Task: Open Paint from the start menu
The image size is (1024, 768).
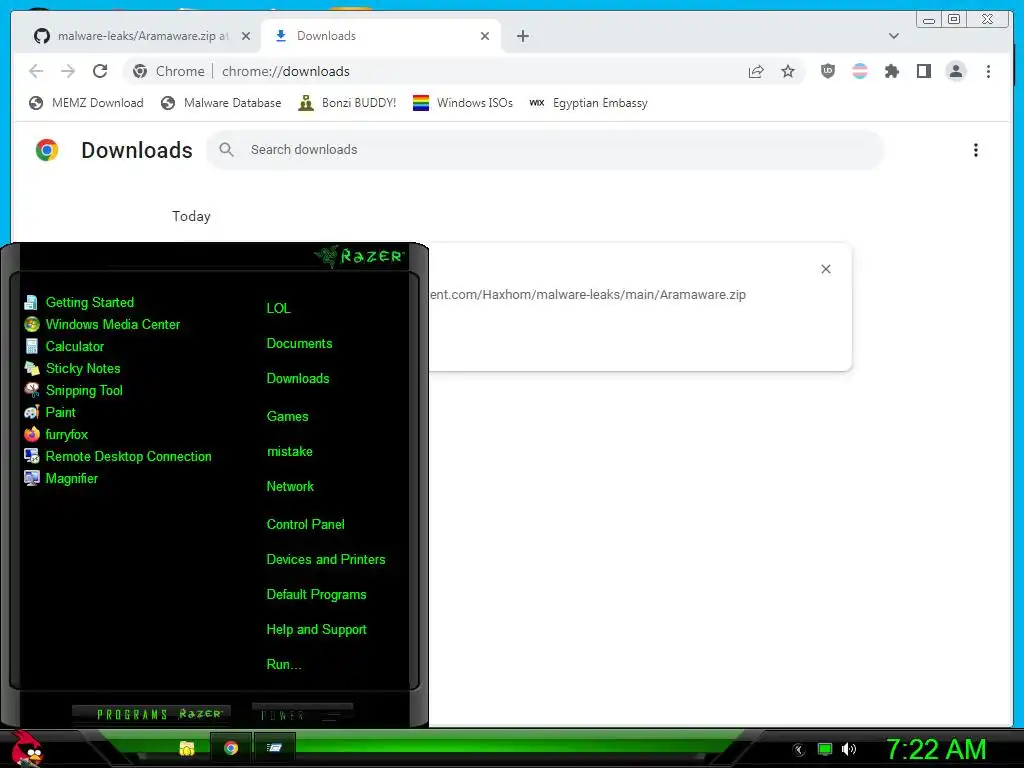Action: [50, 413]
